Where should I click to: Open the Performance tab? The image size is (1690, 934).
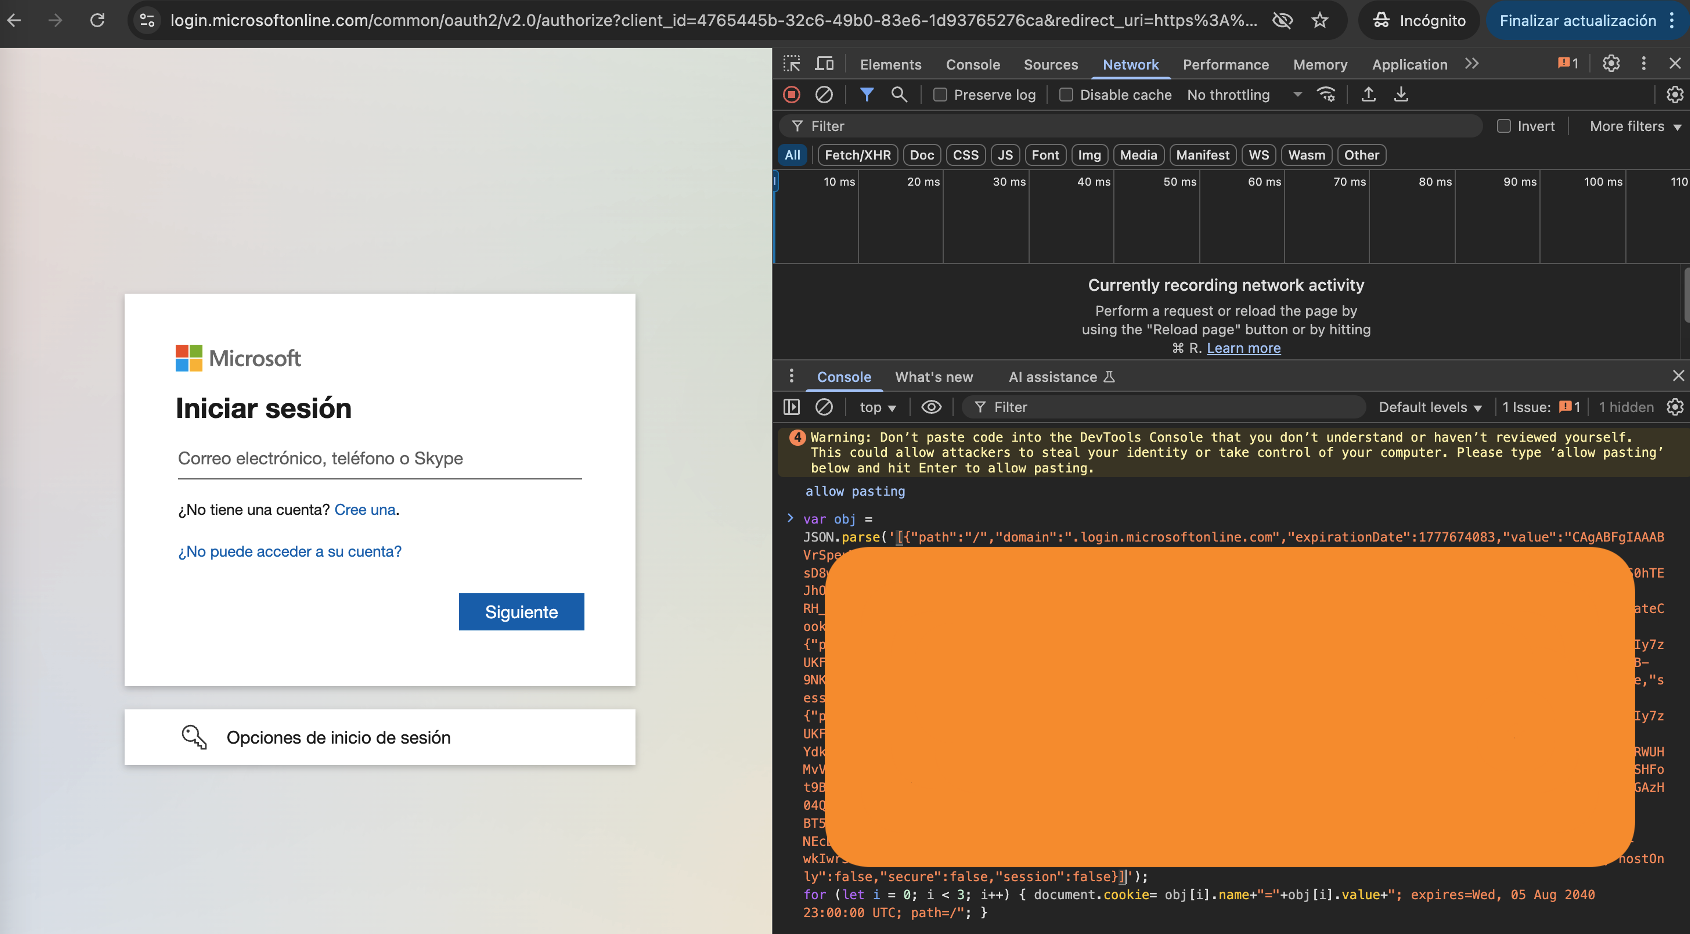[x=1226, y=64]
